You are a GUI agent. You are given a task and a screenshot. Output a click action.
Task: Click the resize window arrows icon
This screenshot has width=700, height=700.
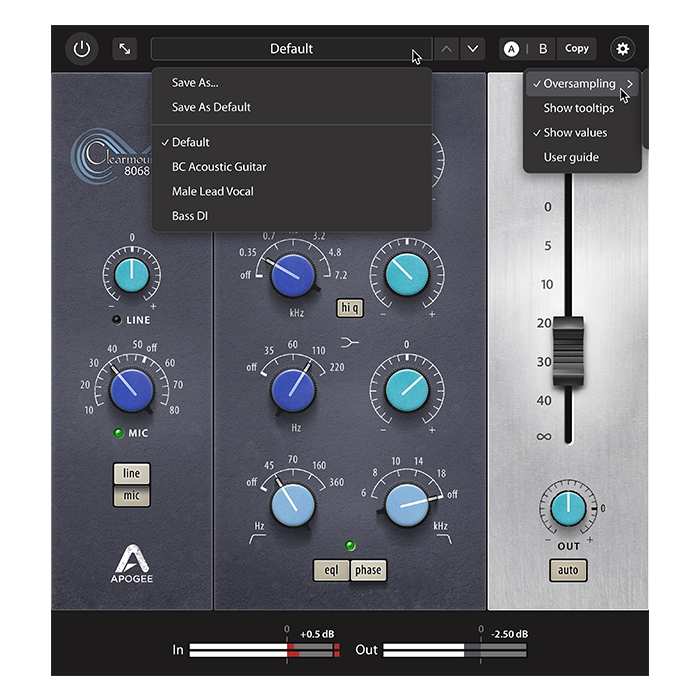pos(125,49)
